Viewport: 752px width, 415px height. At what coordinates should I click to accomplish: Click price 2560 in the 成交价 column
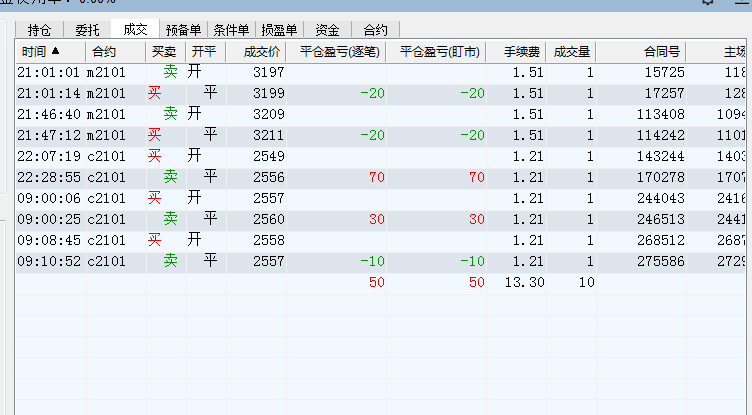(x=269, y=220)
